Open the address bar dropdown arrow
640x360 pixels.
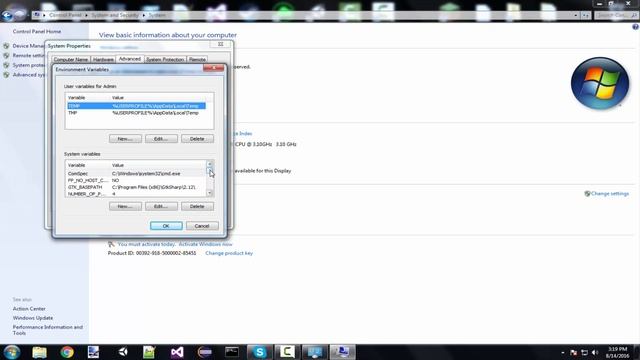coord(576,15)
